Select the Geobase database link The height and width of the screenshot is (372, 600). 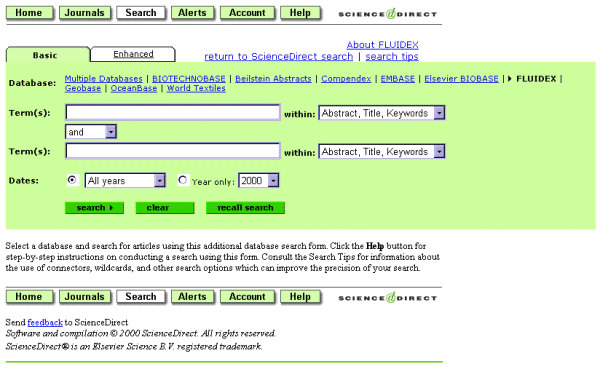click(x=83, y=88)
